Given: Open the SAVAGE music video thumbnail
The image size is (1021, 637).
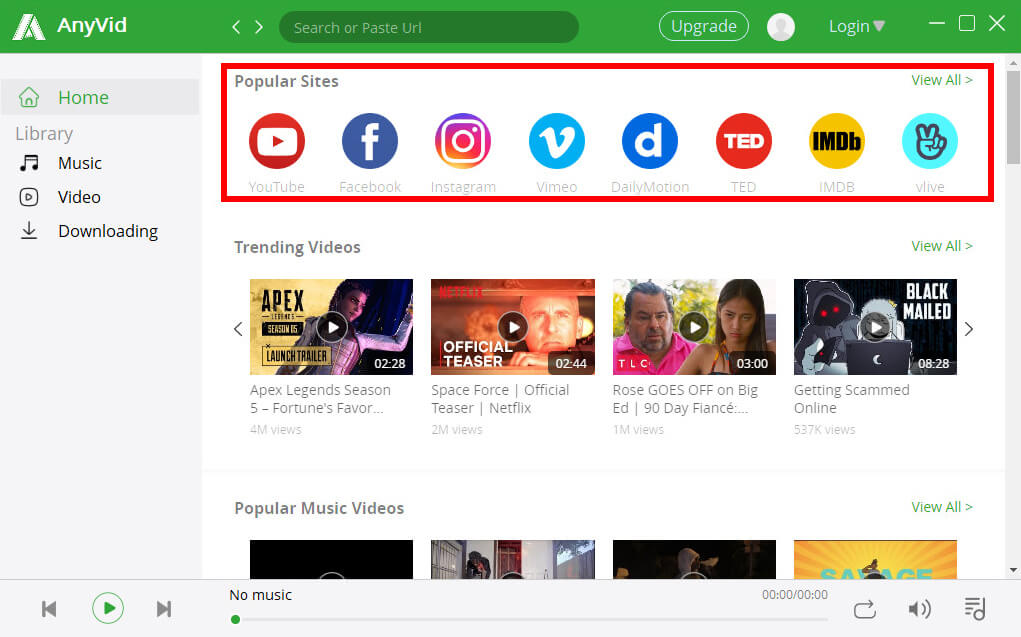Looking at the screenshot, I should point(875,559).
